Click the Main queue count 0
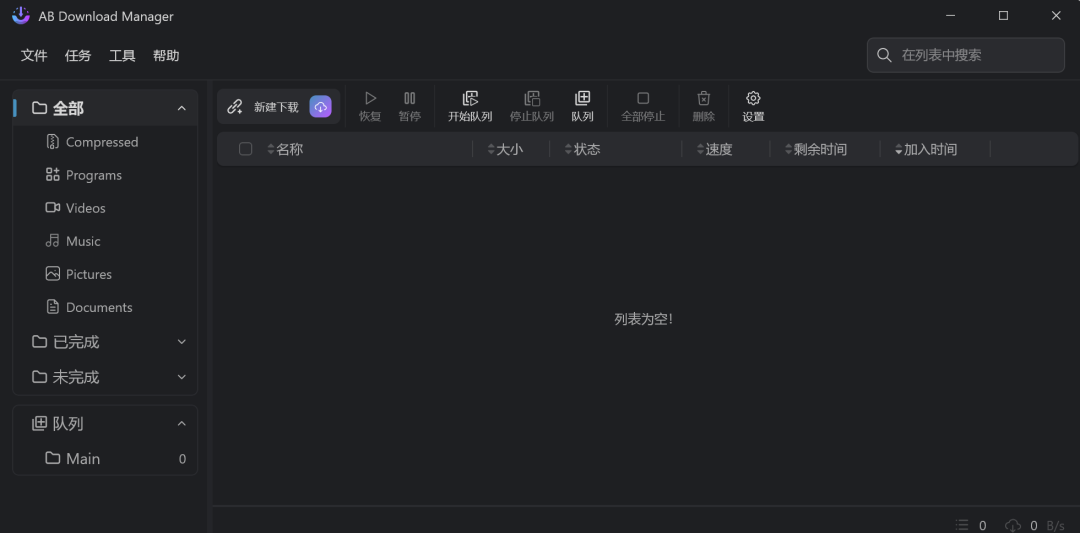 [x=182, y=459]
